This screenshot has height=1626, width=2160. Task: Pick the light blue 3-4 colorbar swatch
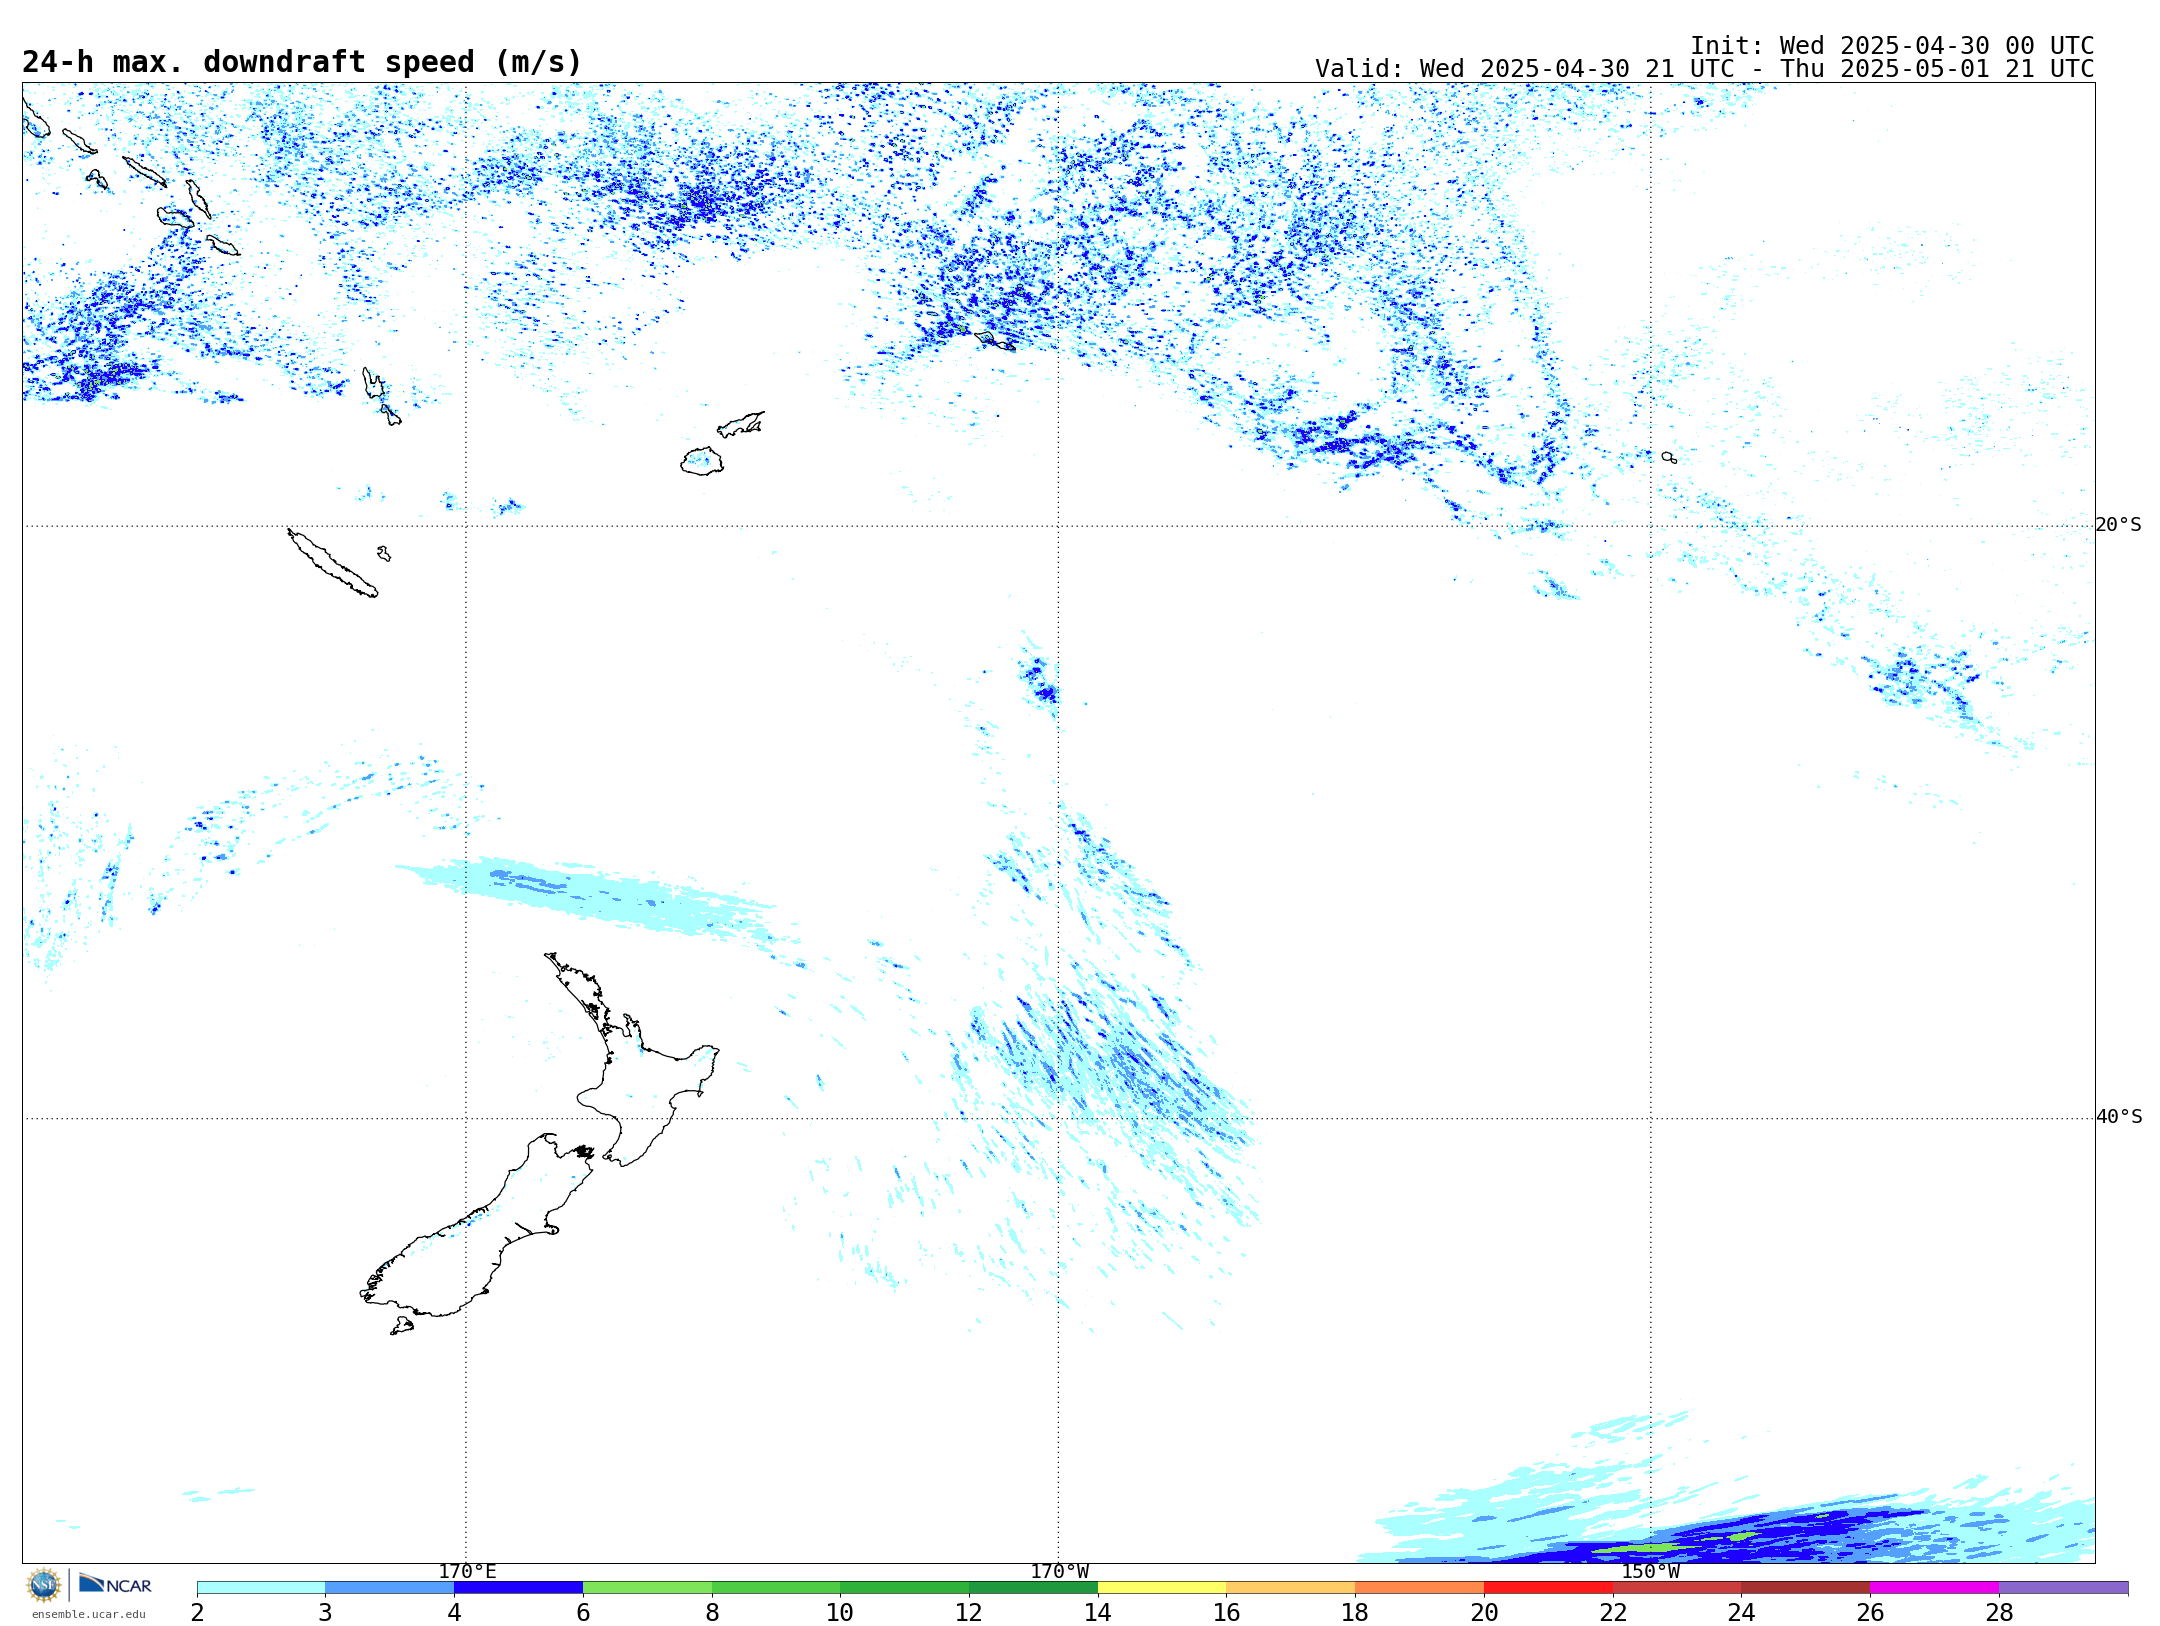click(x=389, y=1588)
